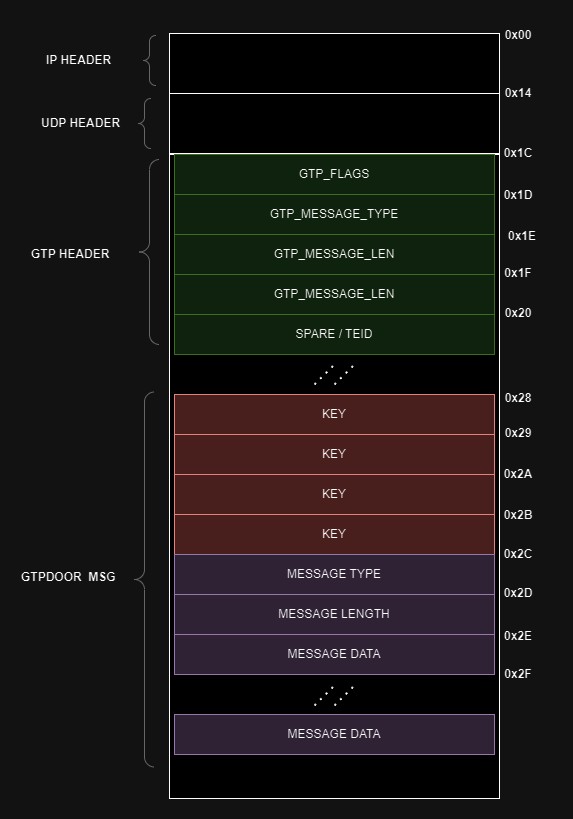Click the curly brace beside GTP HEADER
The image size is (573, 819).
pos(149,252)
